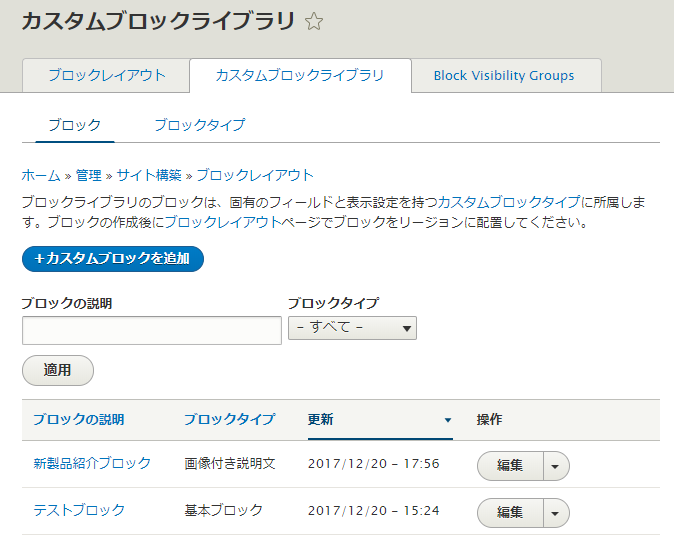
Task: Click the favorite star icon beside page title
Action: click(314, 22)
